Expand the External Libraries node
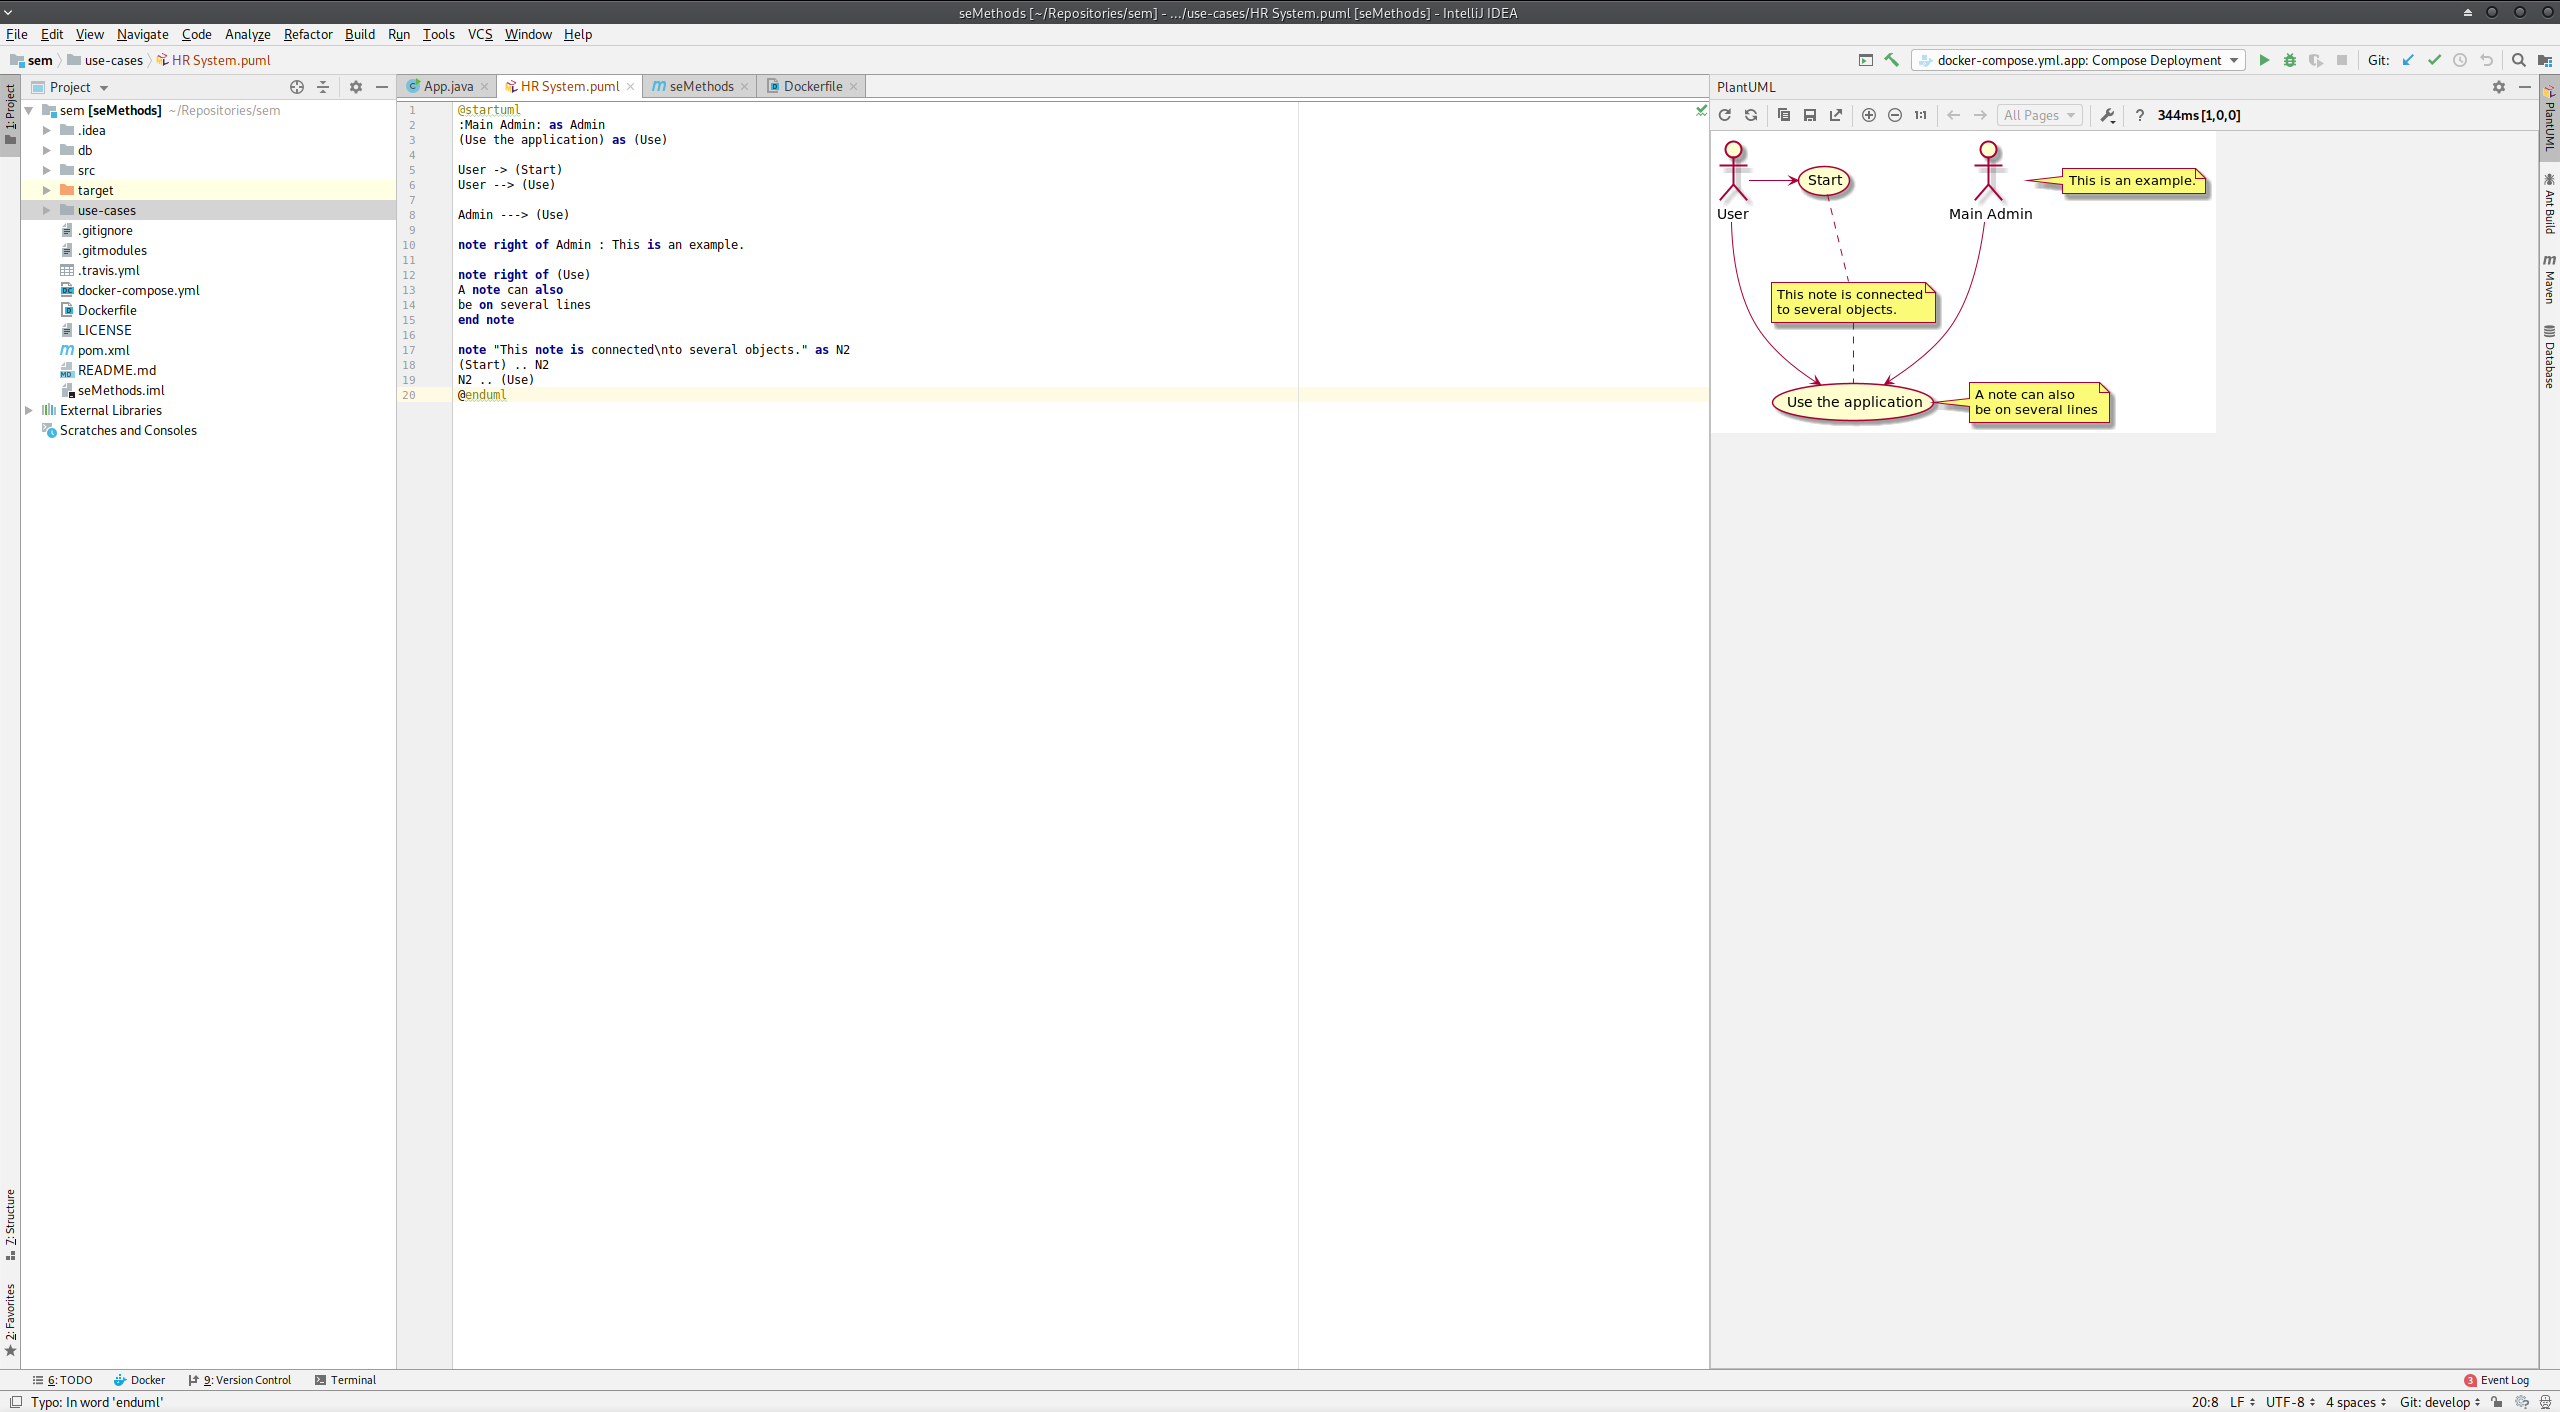This screenshot has width=2560, height=1412. point(29,410)
